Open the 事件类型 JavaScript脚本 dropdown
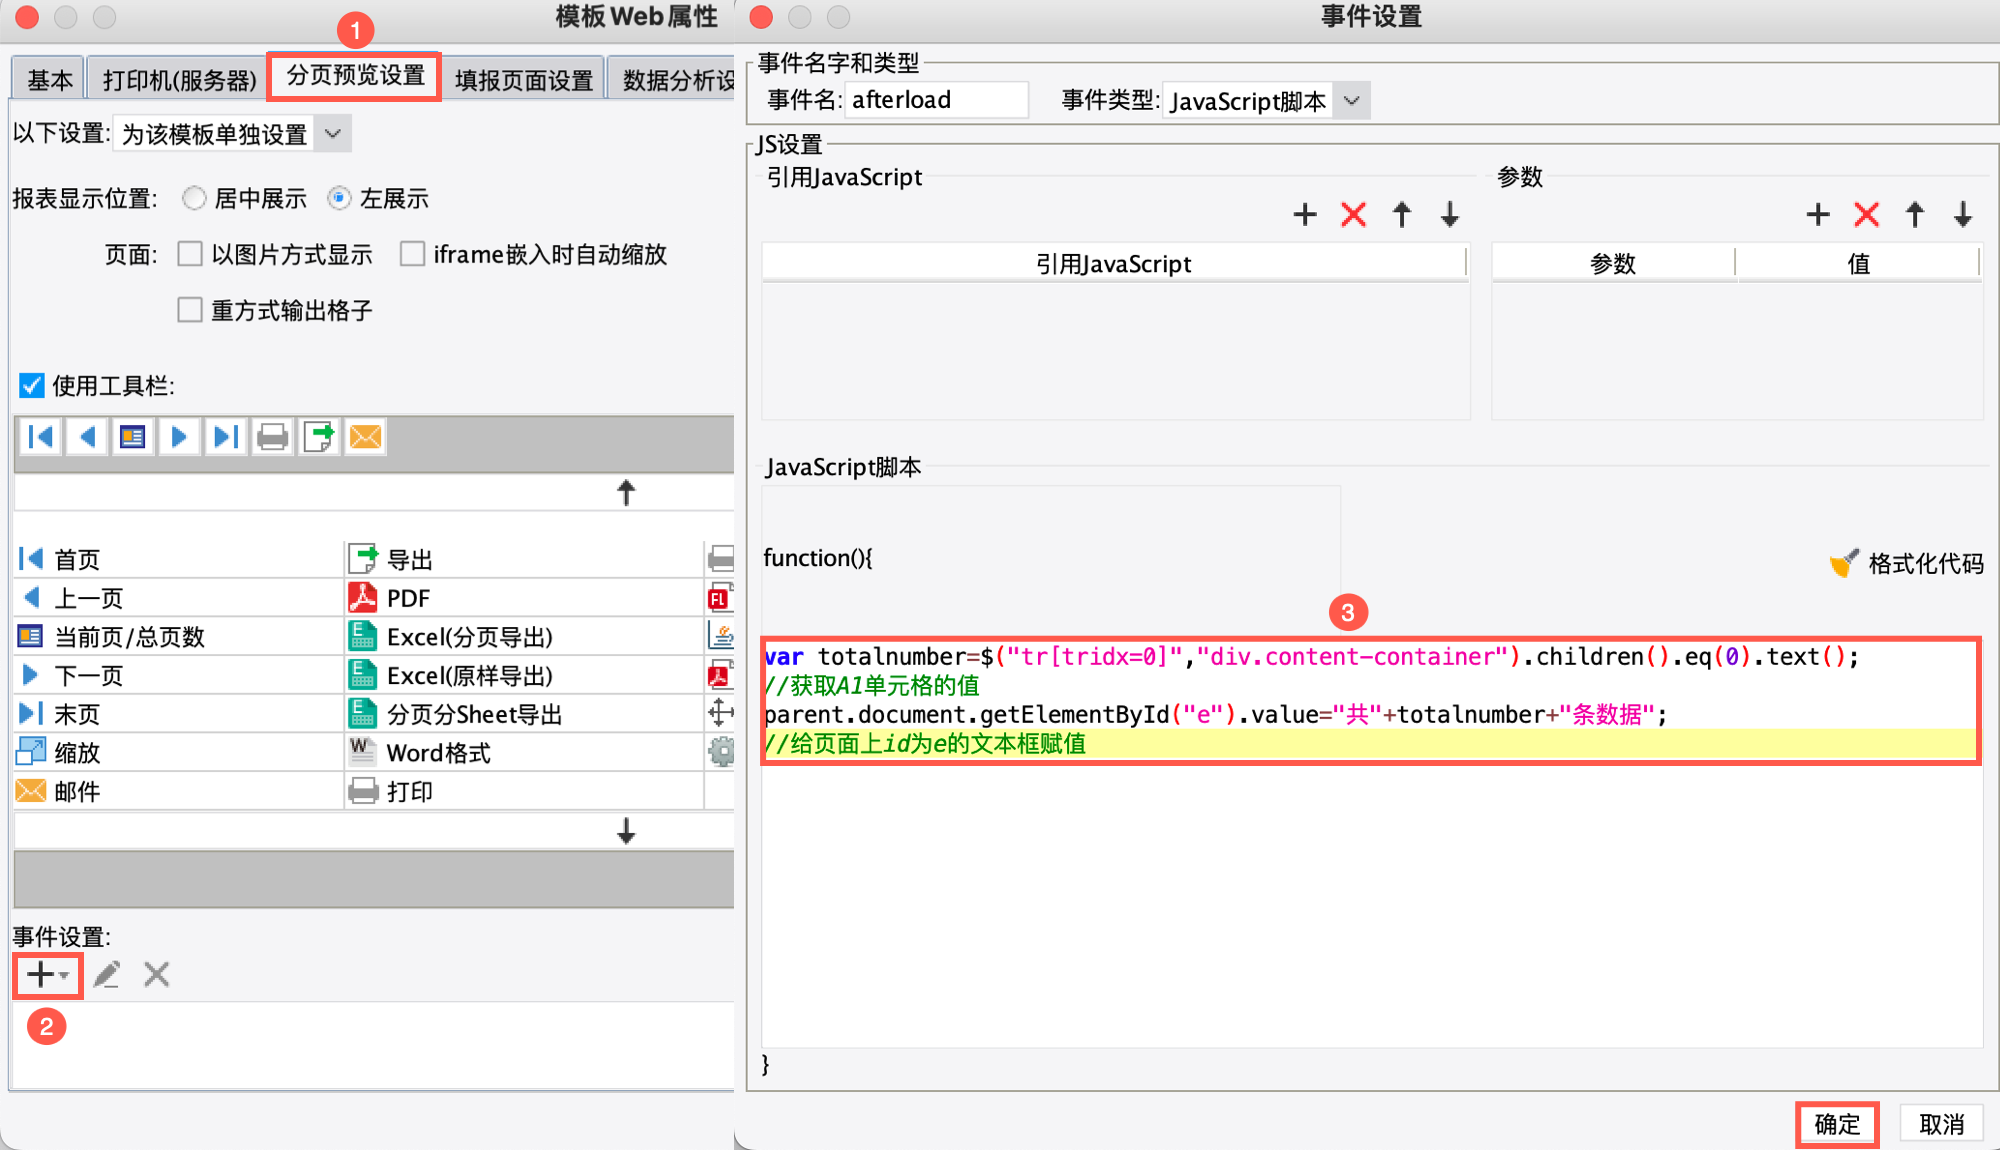The height and width of the screenshot is (1150, 2000). click(x=1352, y=101)
